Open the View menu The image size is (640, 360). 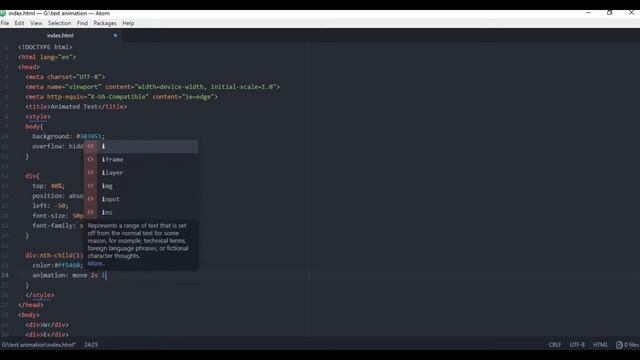click(x=36, y=23)
